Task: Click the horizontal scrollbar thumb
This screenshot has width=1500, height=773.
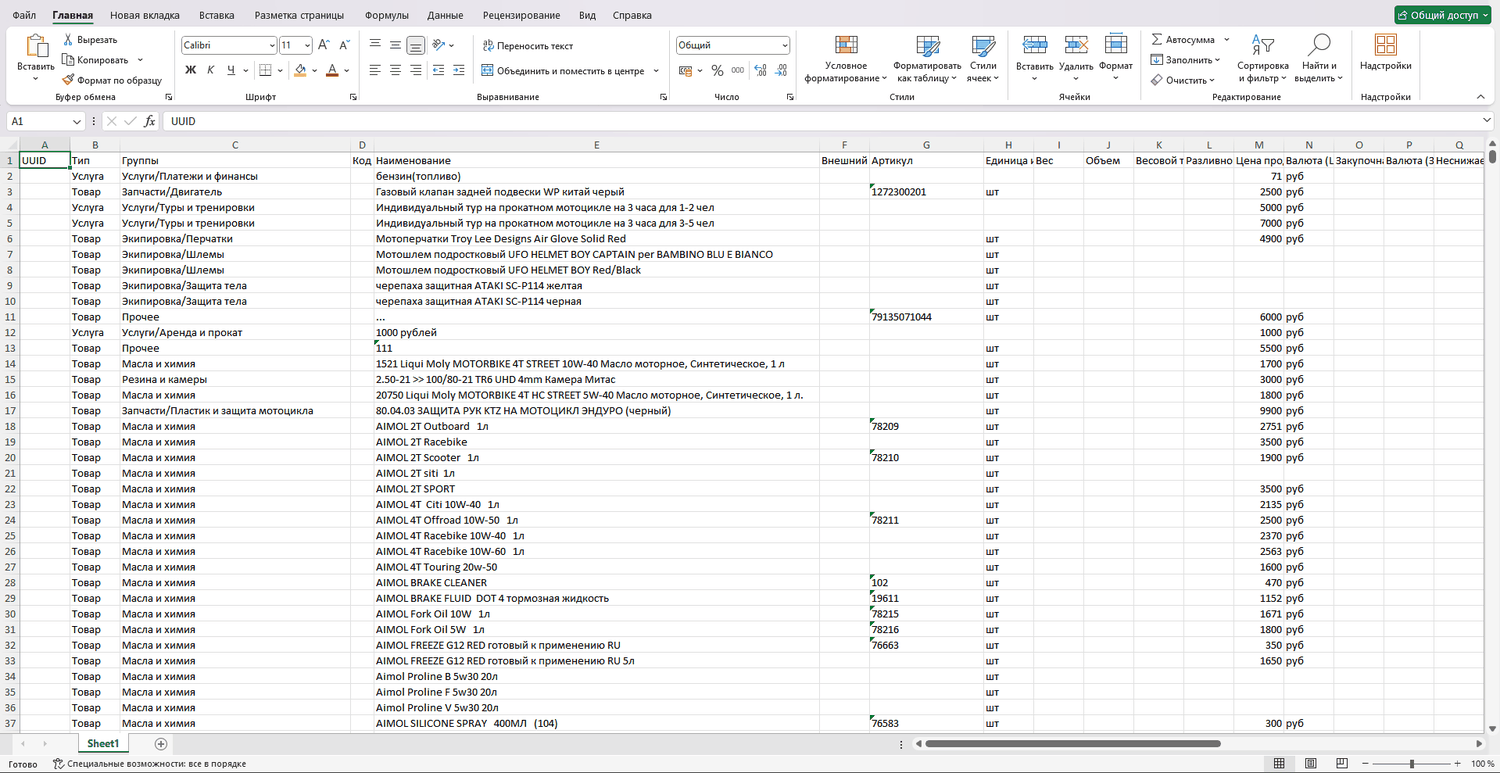Action: 1073,744
